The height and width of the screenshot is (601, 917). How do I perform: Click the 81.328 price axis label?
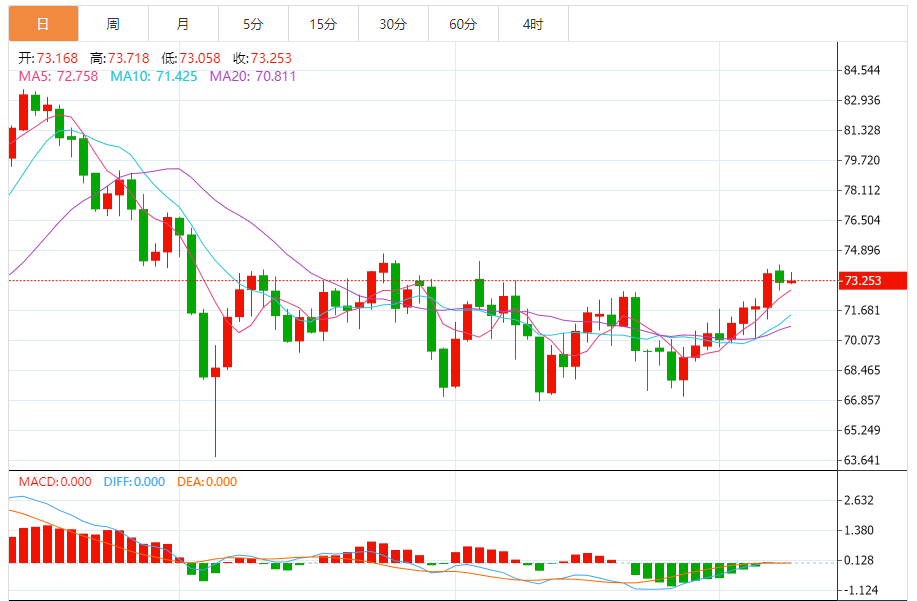click(x=862, y=130)
